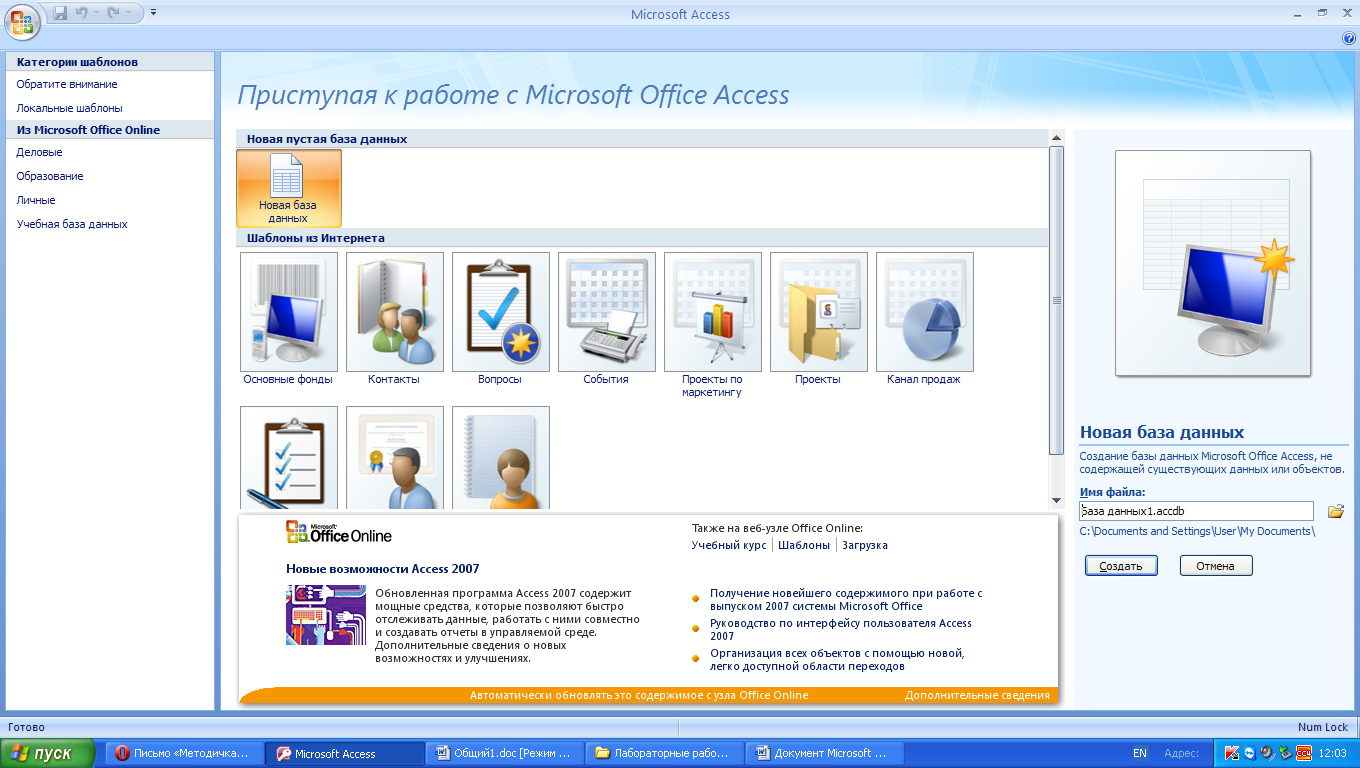Select Учебная база данных category
The image size is (1360, 768).
[72, 224]
